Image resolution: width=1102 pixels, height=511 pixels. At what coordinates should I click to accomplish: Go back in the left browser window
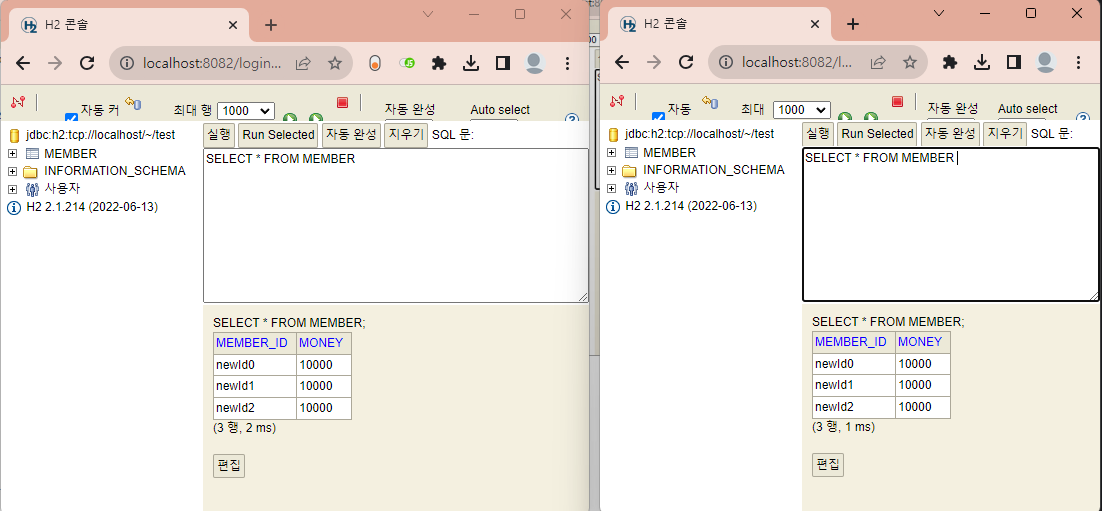(23, 63)
